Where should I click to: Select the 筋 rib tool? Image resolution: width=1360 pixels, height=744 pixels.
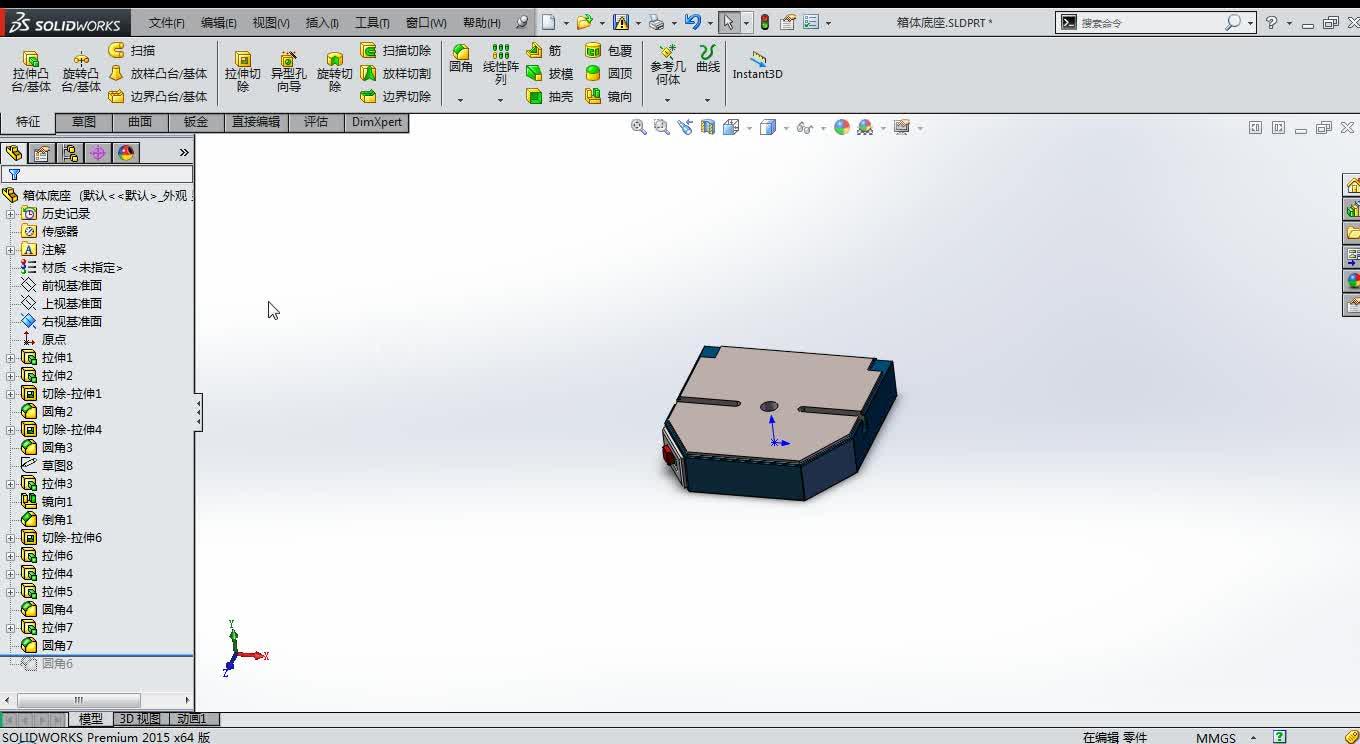545,50
